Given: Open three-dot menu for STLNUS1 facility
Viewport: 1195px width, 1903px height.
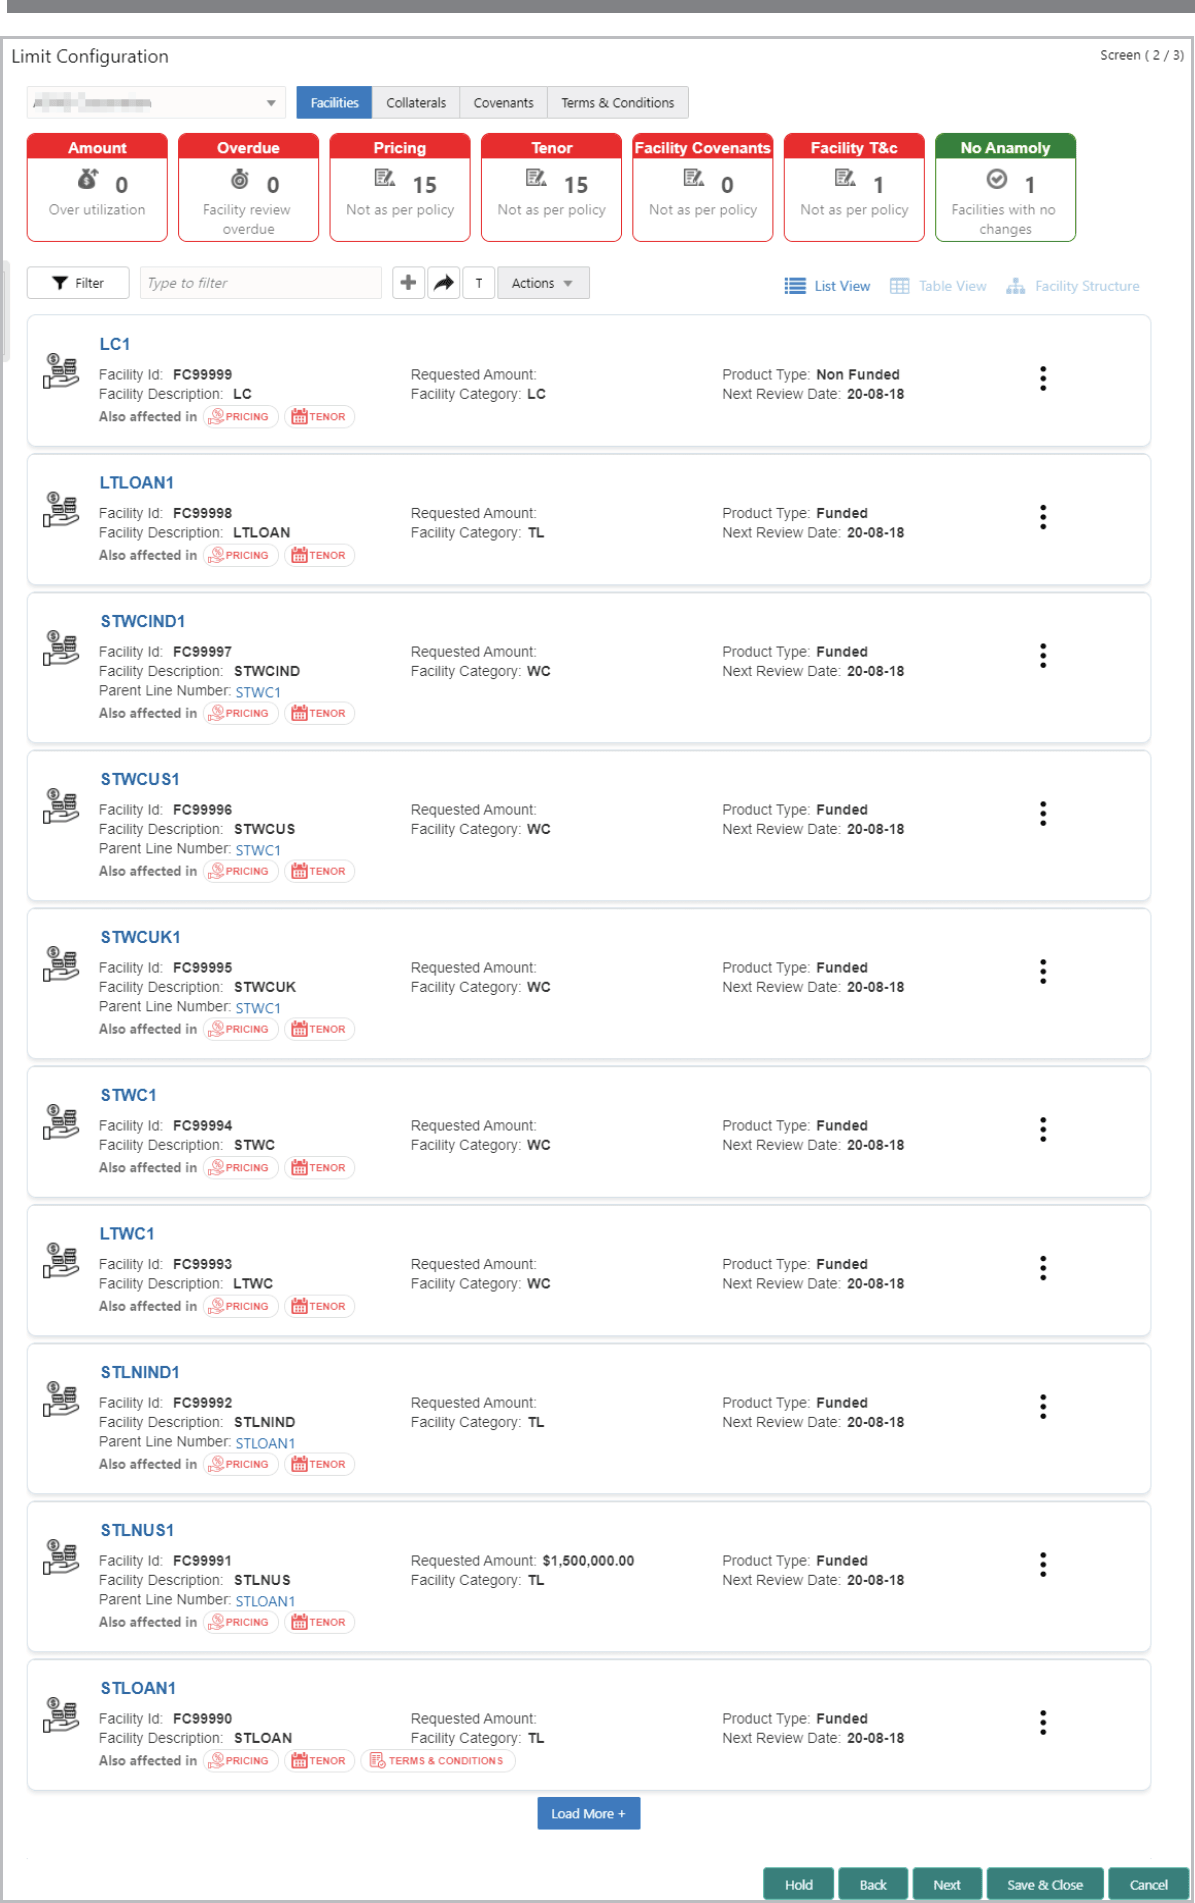Looking at the screenshot, I should [x=1043, y=1564].
